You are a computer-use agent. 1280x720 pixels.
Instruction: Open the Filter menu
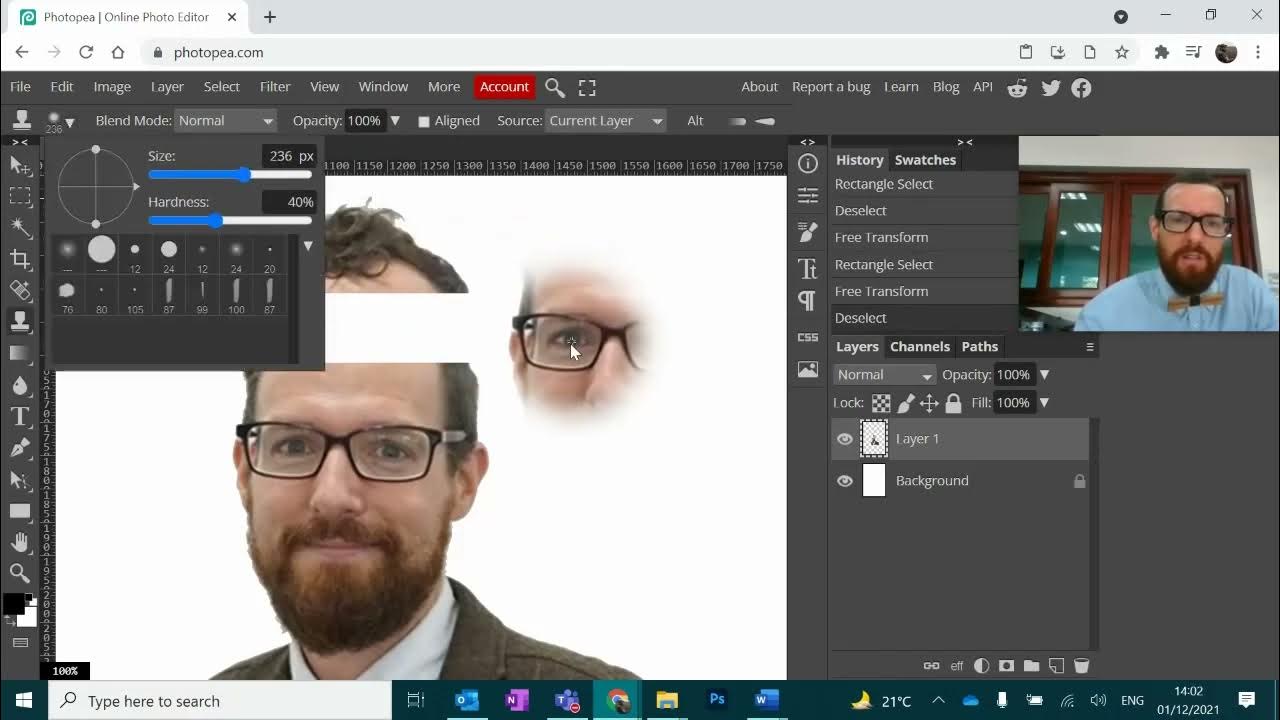275,87
